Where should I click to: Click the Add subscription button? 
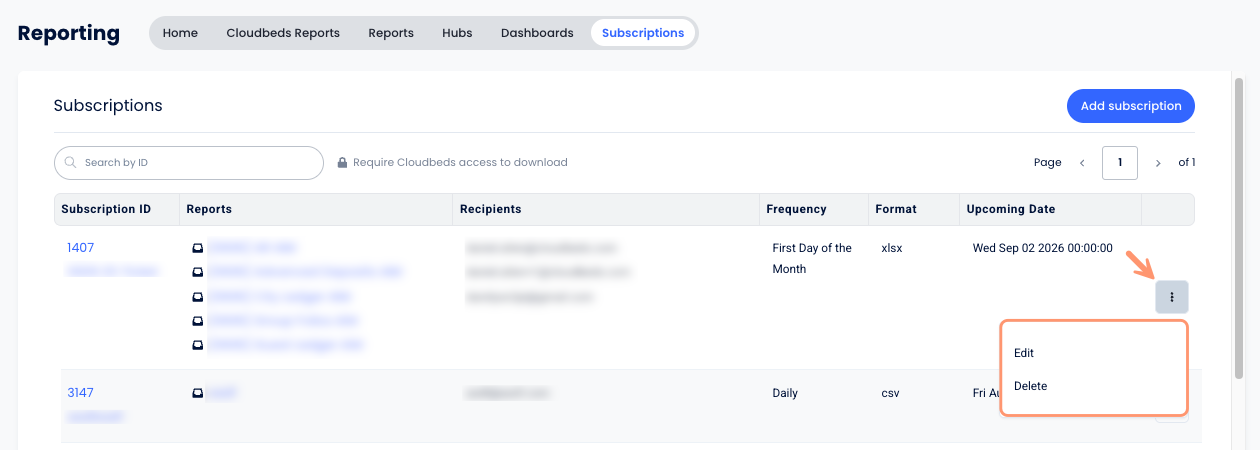[x=1131, y=106]
